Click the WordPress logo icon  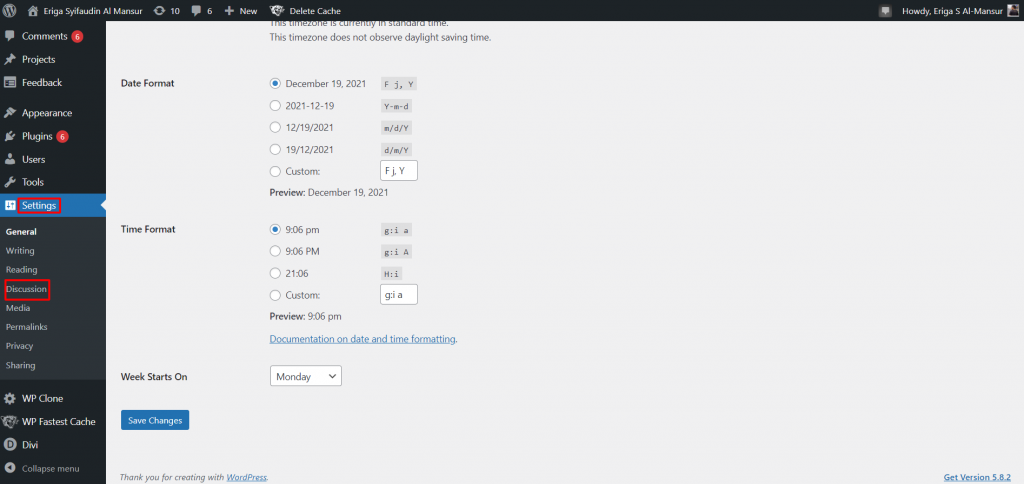click(x=10, y=10)
